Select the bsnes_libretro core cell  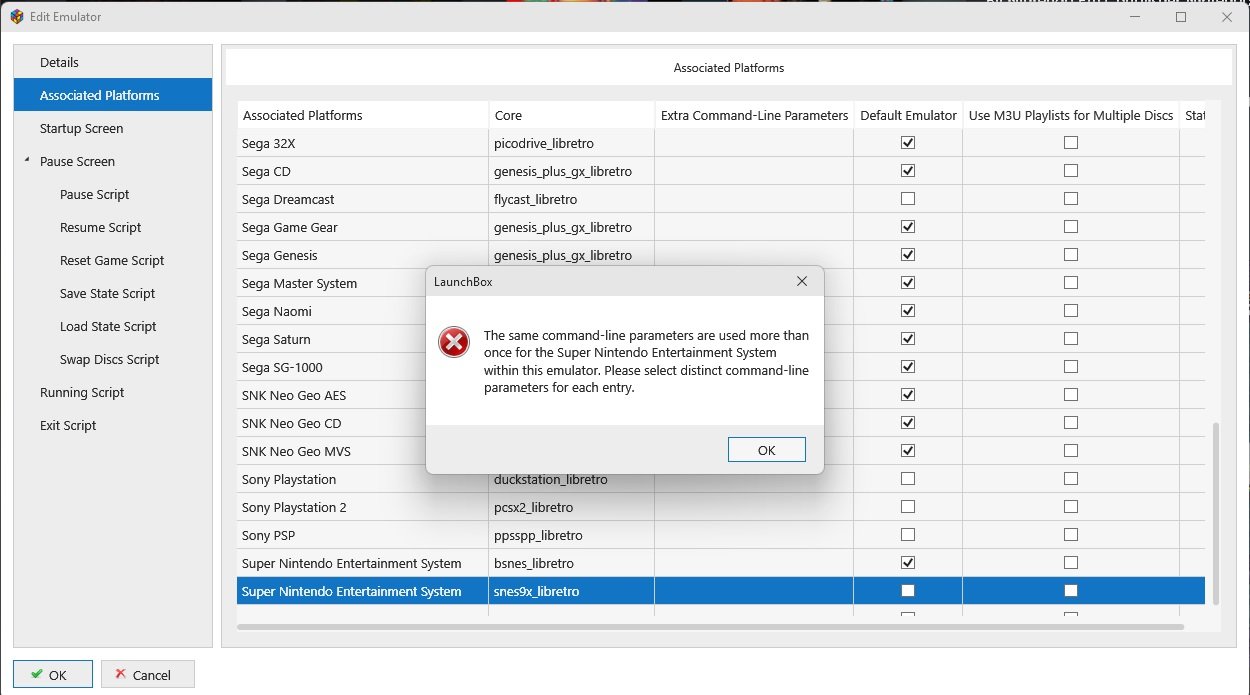tap(572, 563)
